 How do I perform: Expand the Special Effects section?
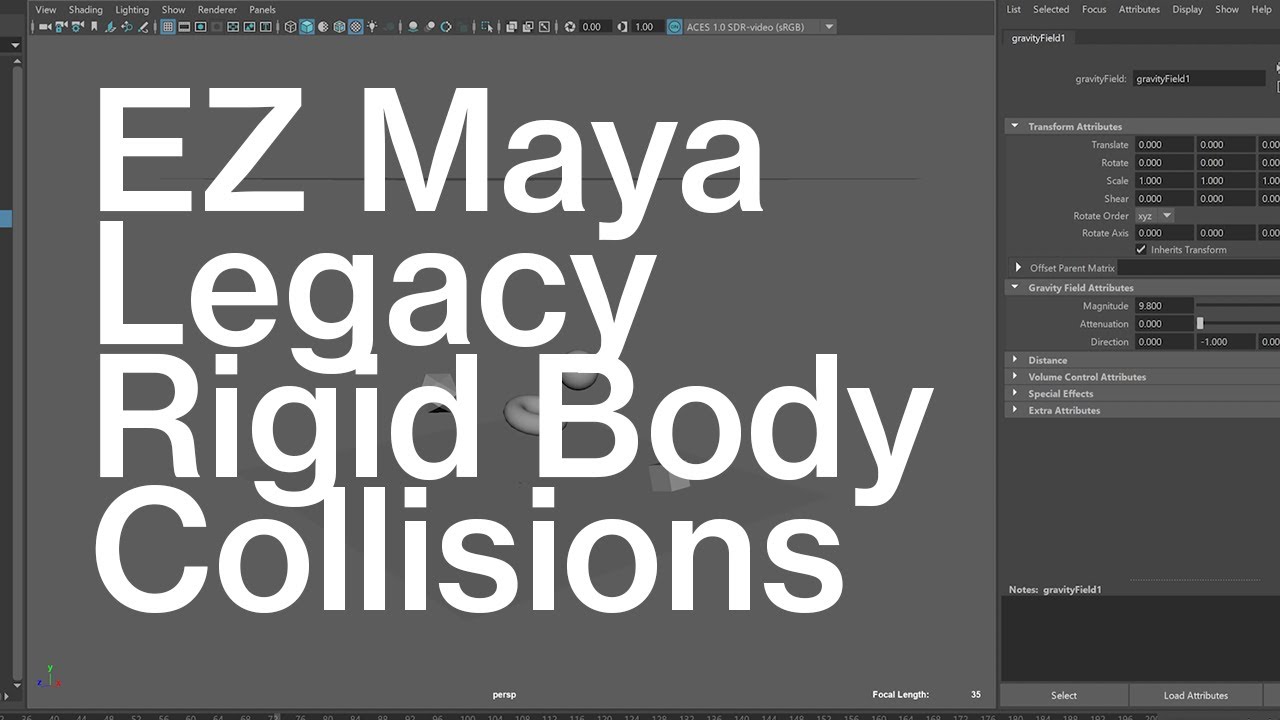pyautogui.click(x=1015, y=394)
